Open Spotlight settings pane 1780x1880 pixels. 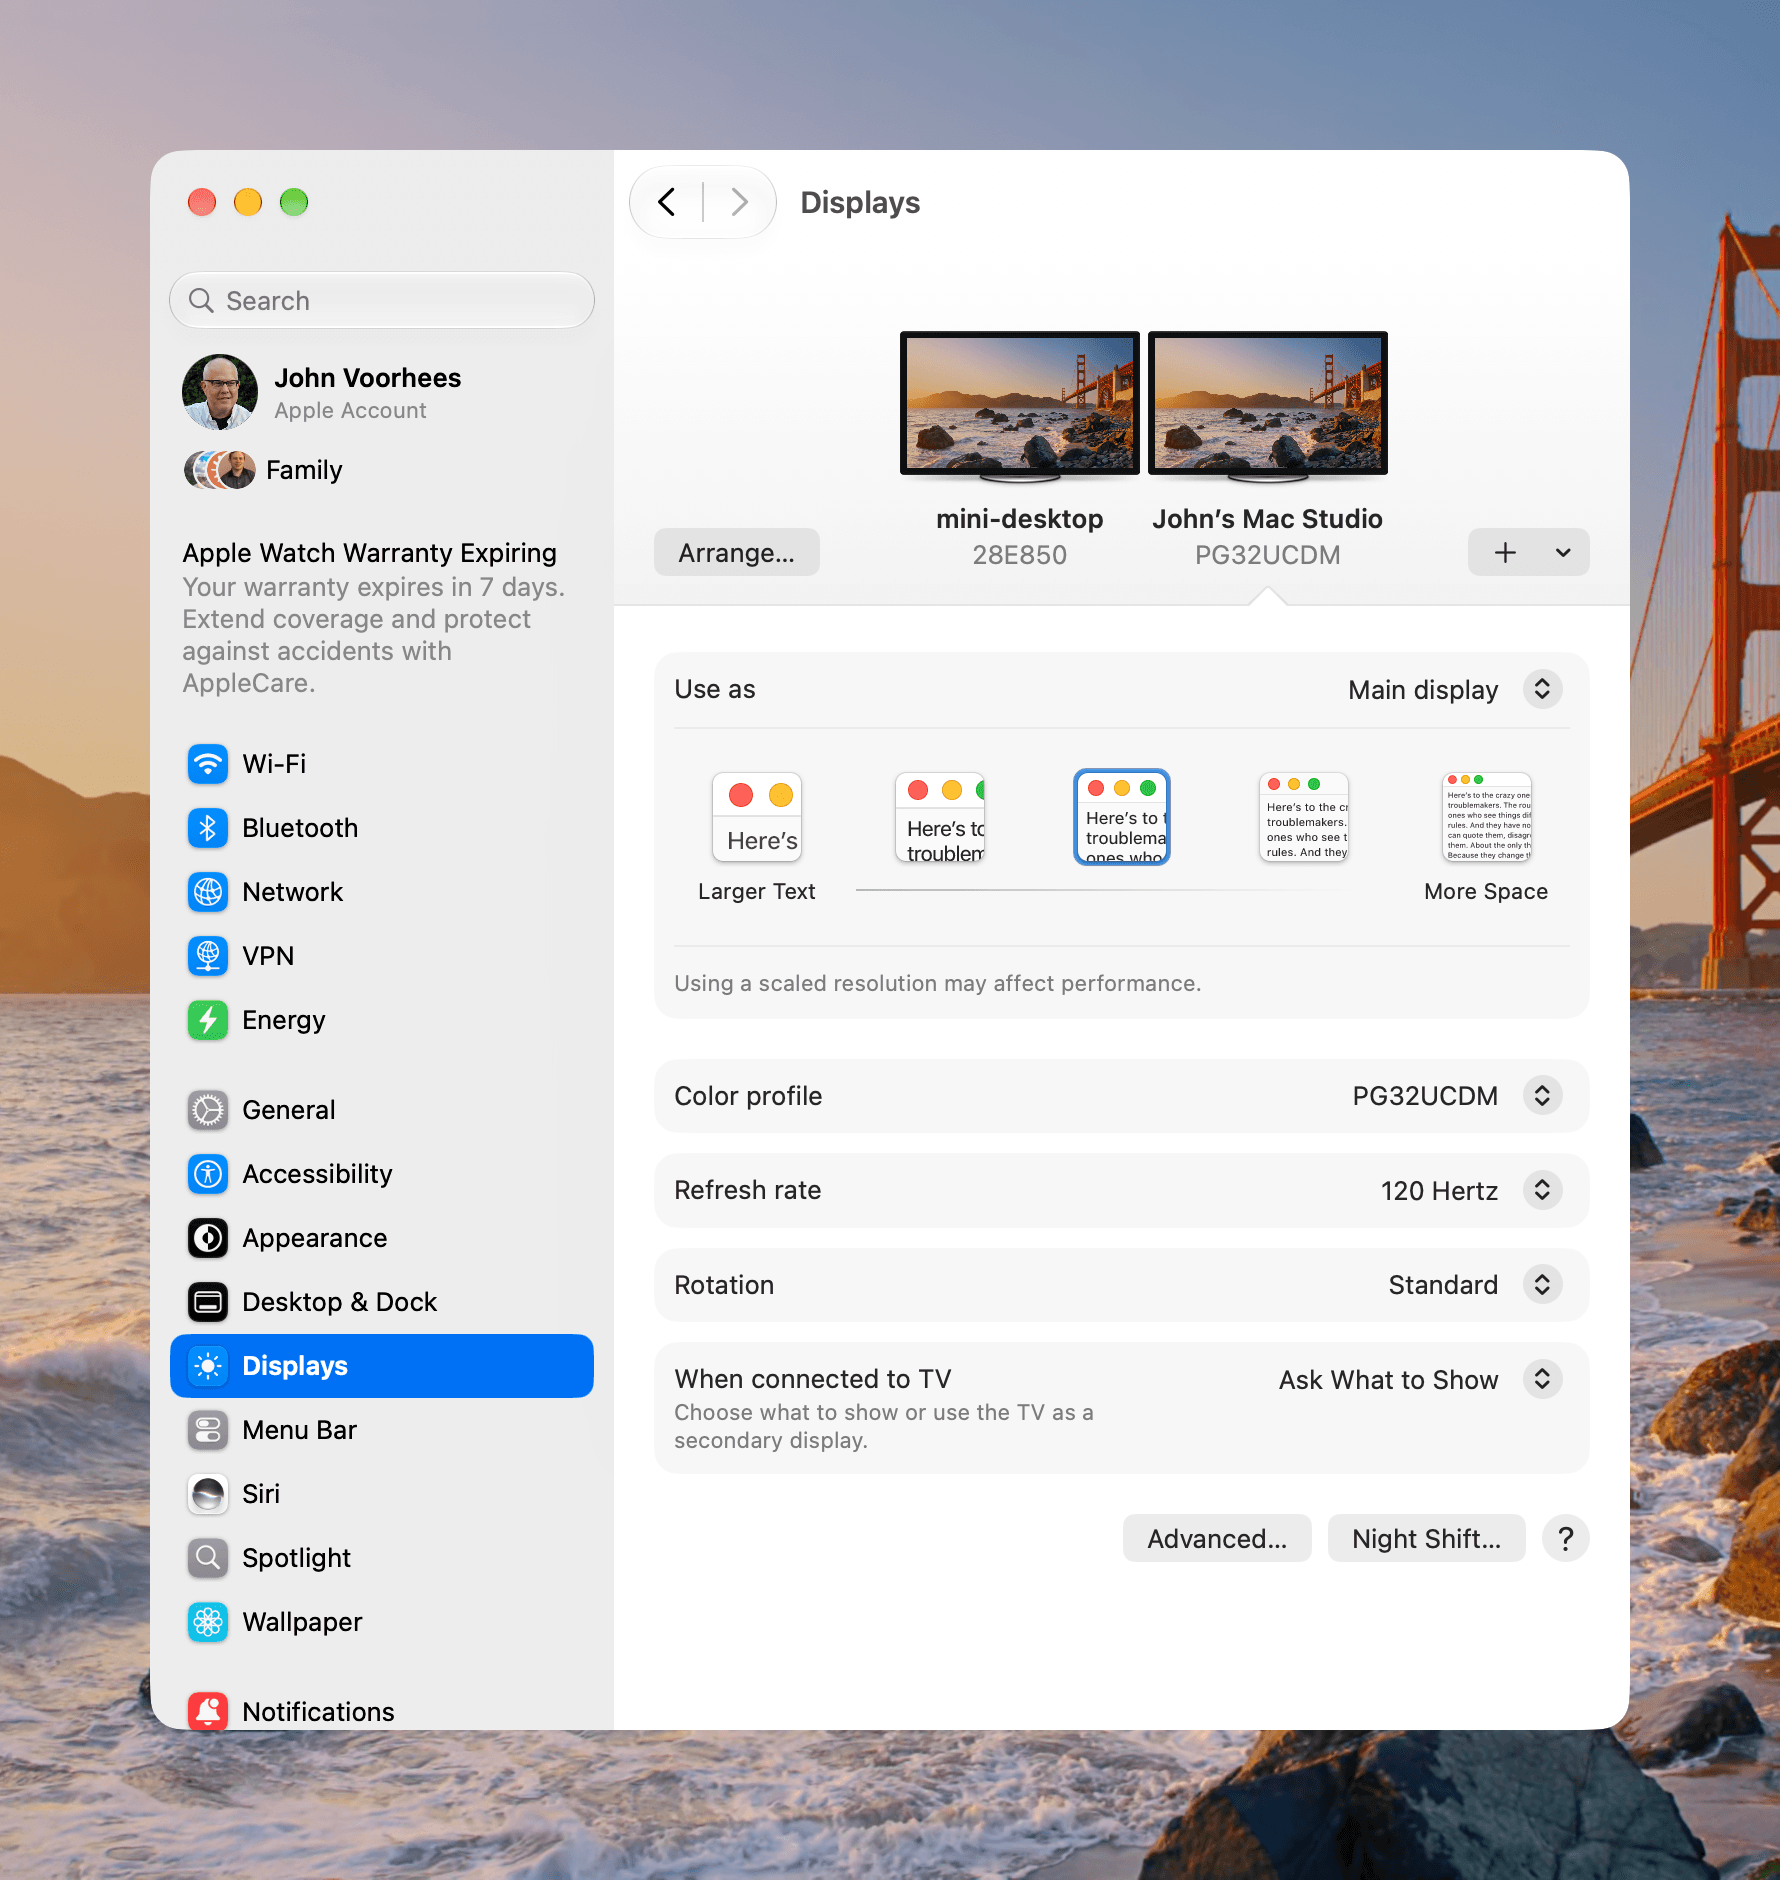pyautogui.click(x=382, y=1558)
